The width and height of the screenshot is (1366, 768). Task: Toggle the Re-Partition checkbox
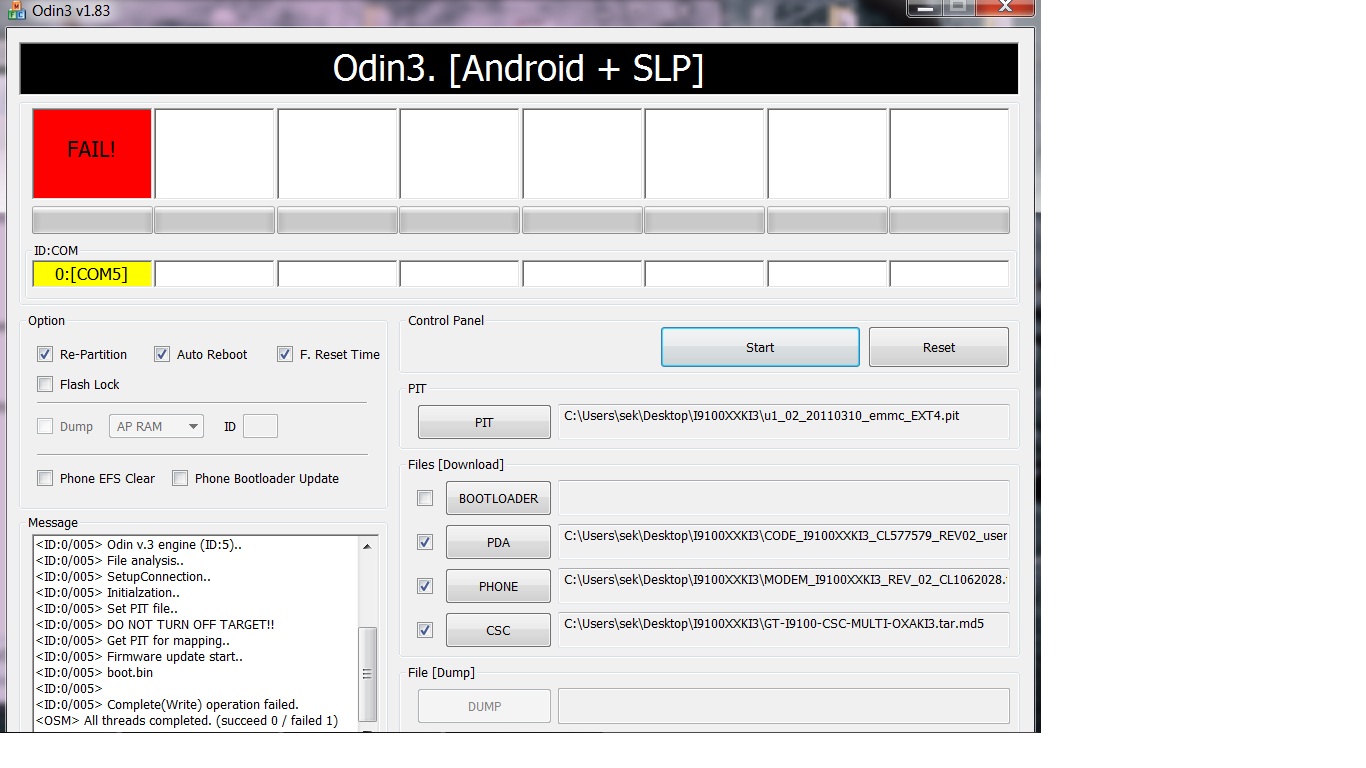pyautogui.click(x=45, y=354)
